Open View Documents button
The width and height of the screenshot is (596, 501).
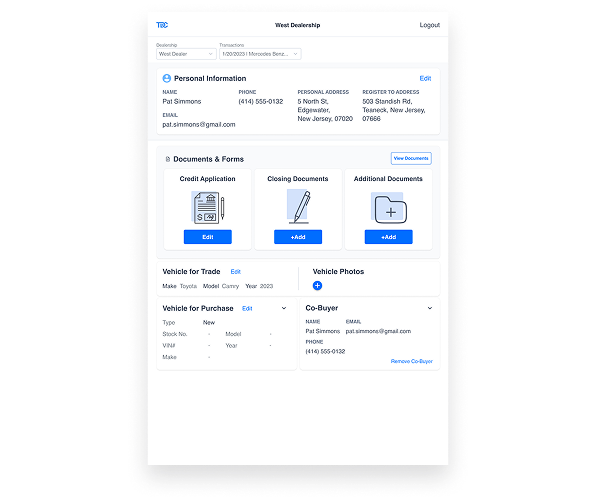pyautogui.click(x=411, y=159)
